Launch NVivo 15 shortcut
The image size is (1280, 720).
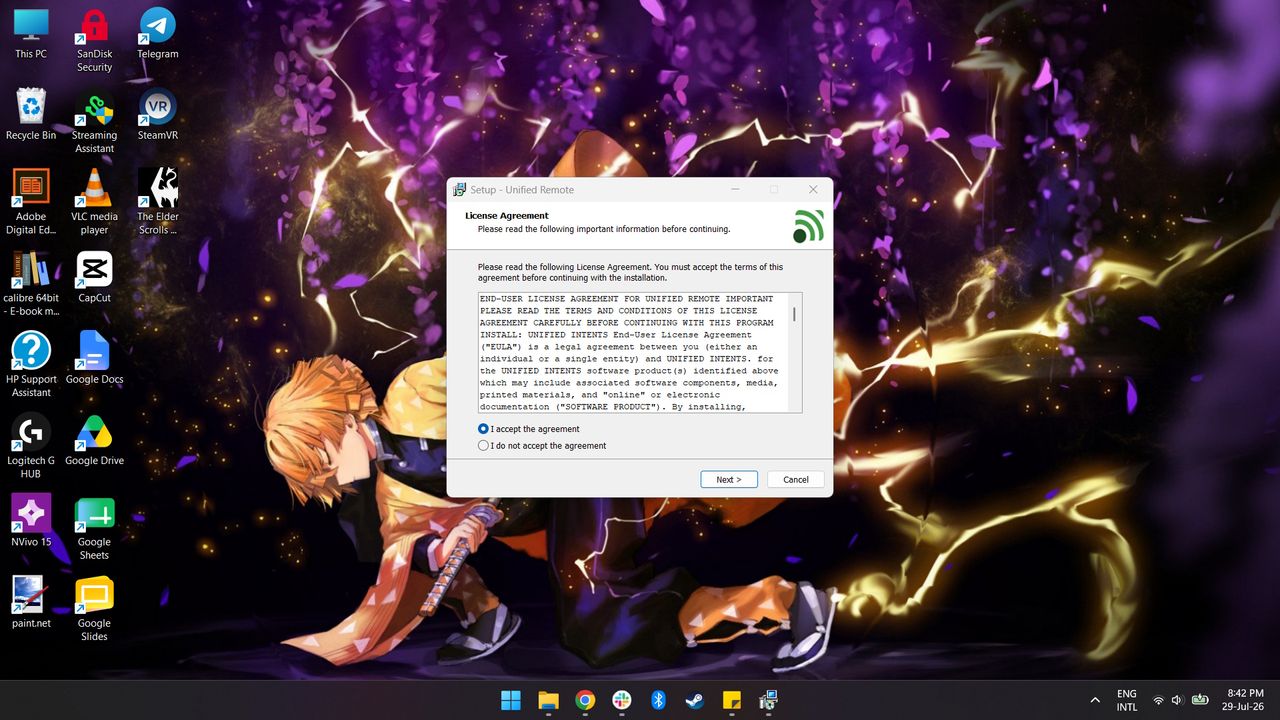coord(31,521)
